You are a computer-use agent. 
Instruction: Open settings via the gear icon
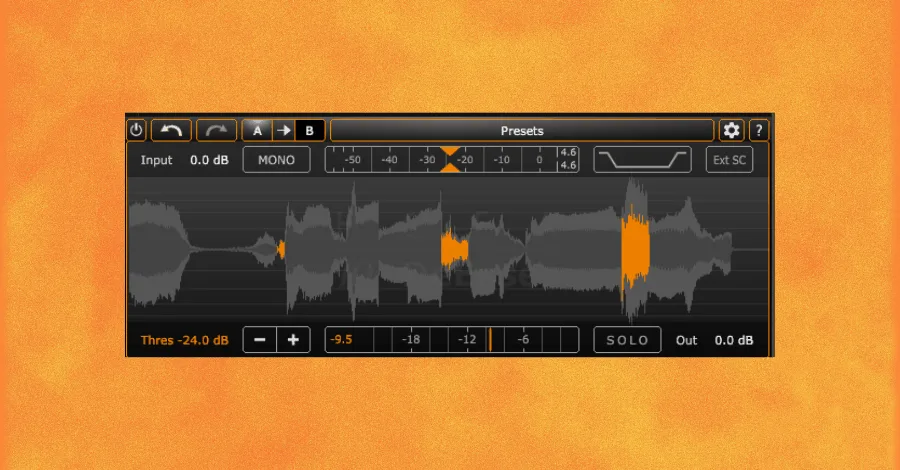[x=731, y=130]
